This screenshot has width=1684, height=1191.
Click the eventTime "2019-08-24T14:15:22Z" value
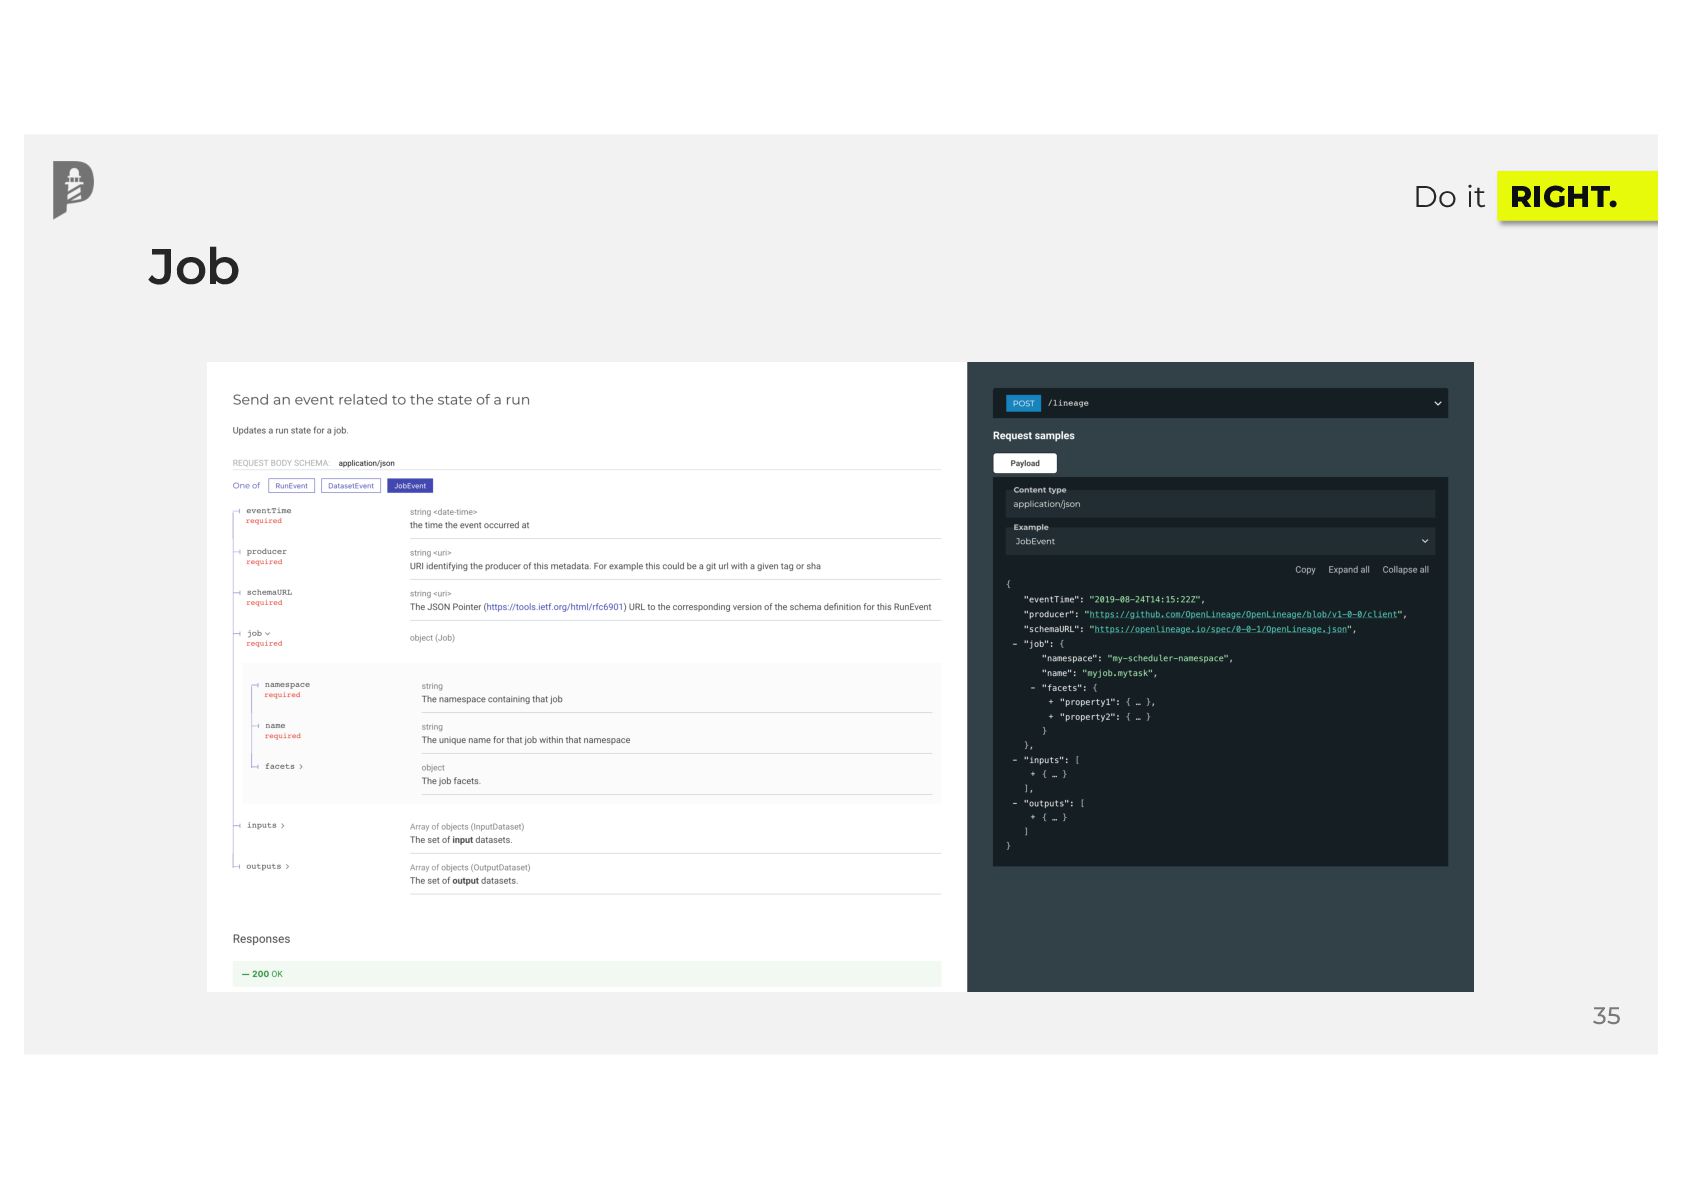coord(1145,600)
